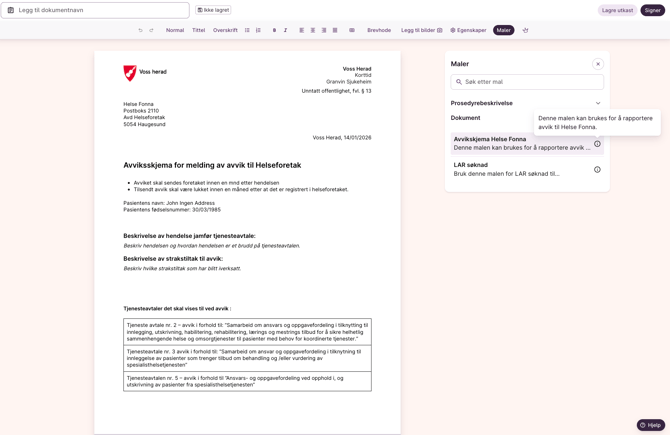
Task: Insert a bulleted list
Action: click(x=247, y=30)
